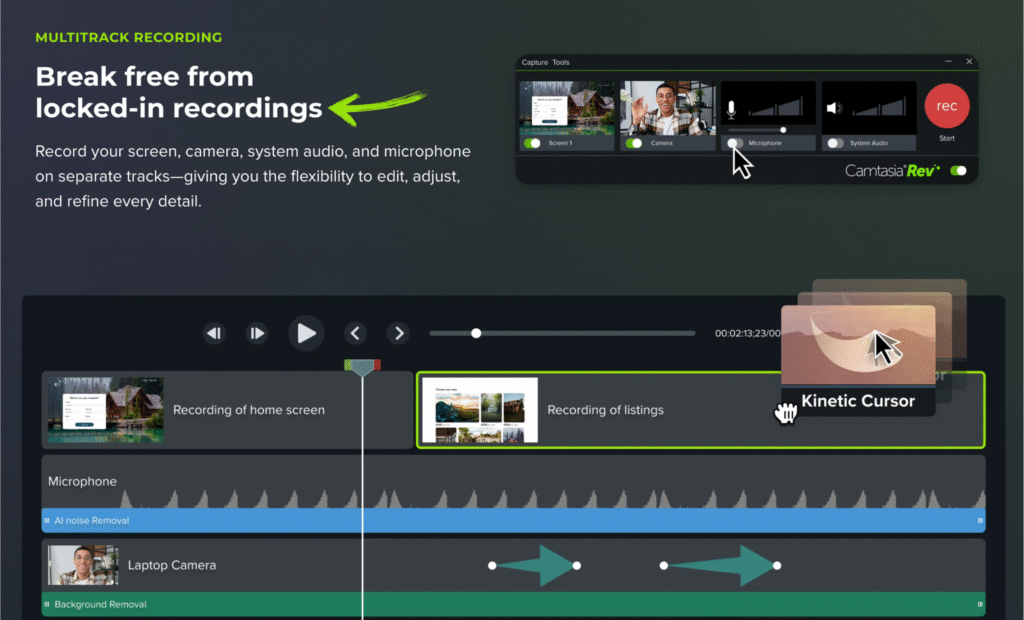Click the playback progress scrubber knob

[x=476, y=333]
